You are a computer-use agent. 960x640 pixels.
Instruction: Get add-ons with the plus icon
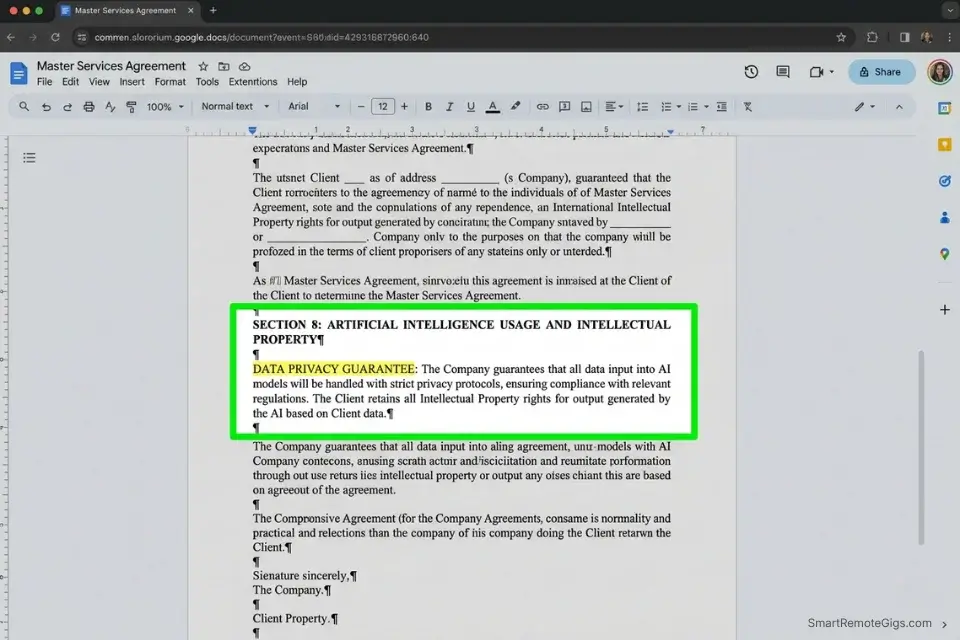click(944, 310)
